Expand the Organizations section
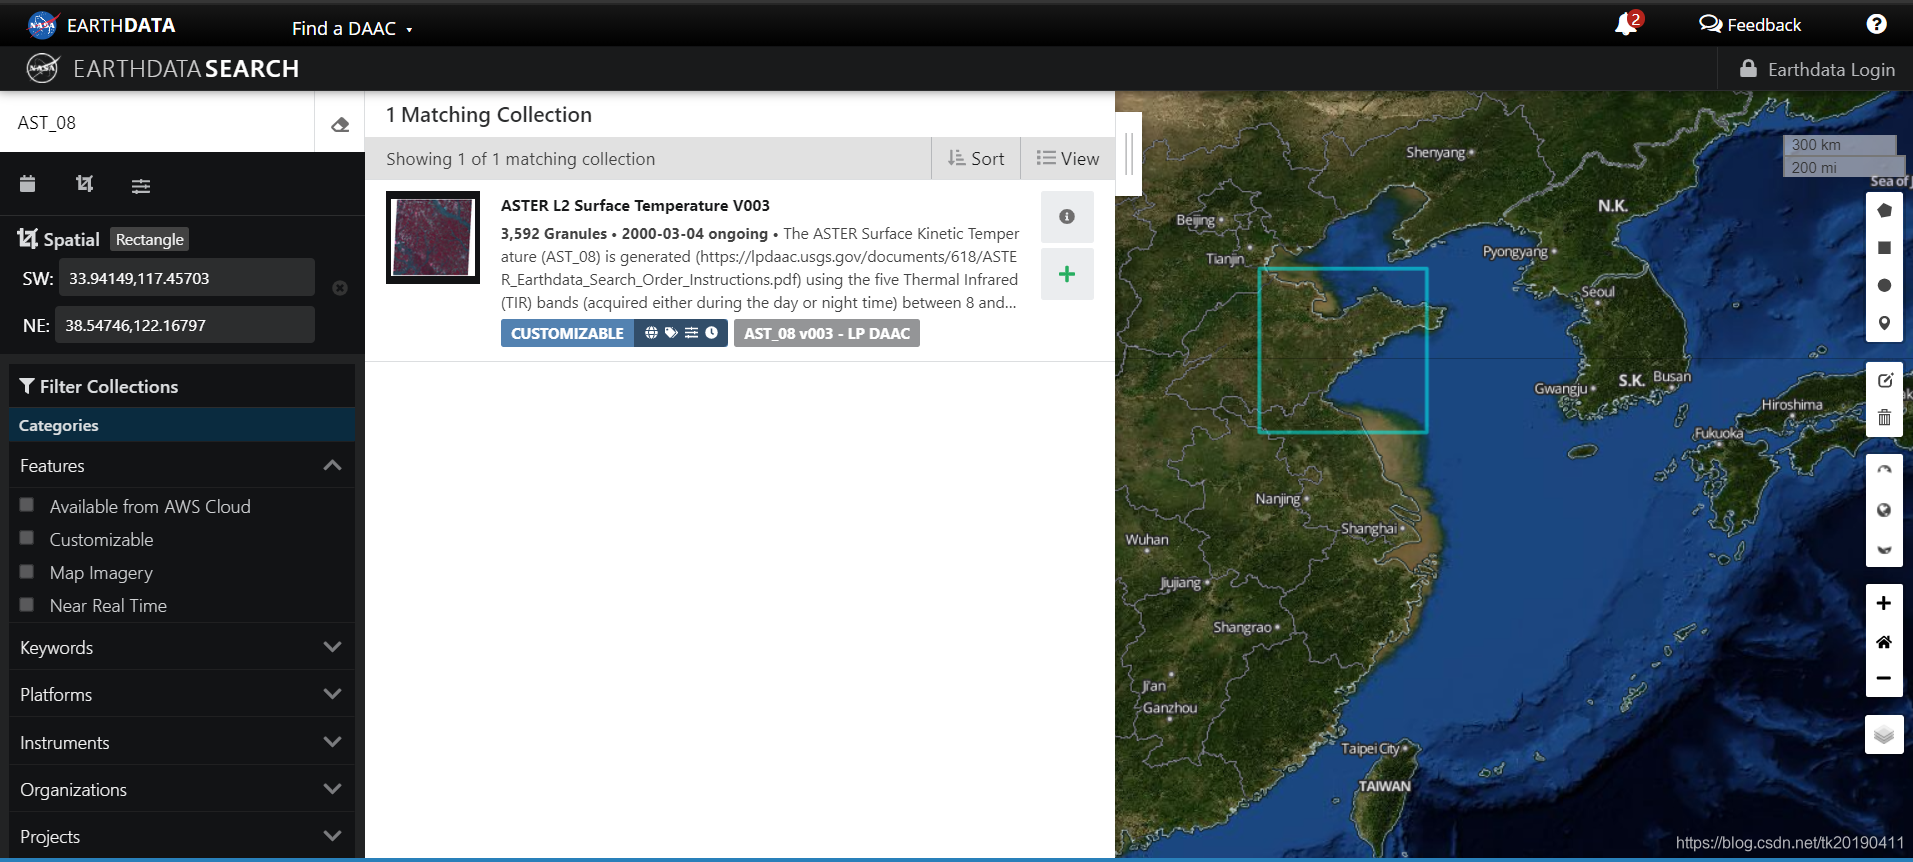The width and height of the screenshot is (1913, 862). (x=182, y=789)
